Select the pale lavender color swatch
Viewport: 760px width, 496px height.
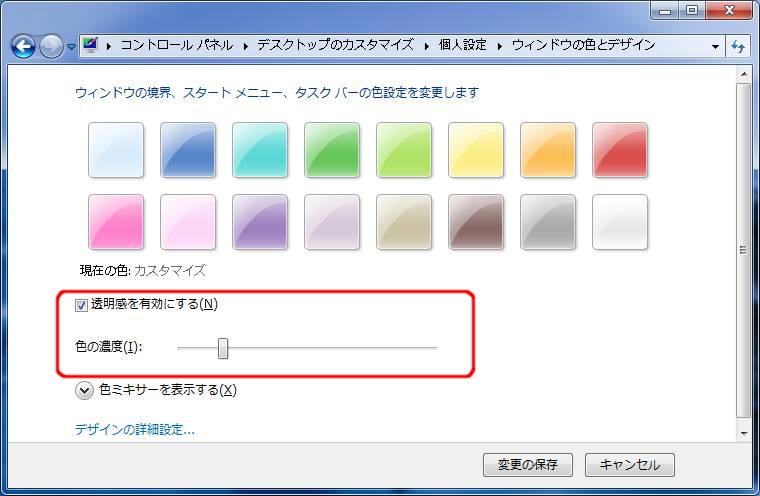332,222
